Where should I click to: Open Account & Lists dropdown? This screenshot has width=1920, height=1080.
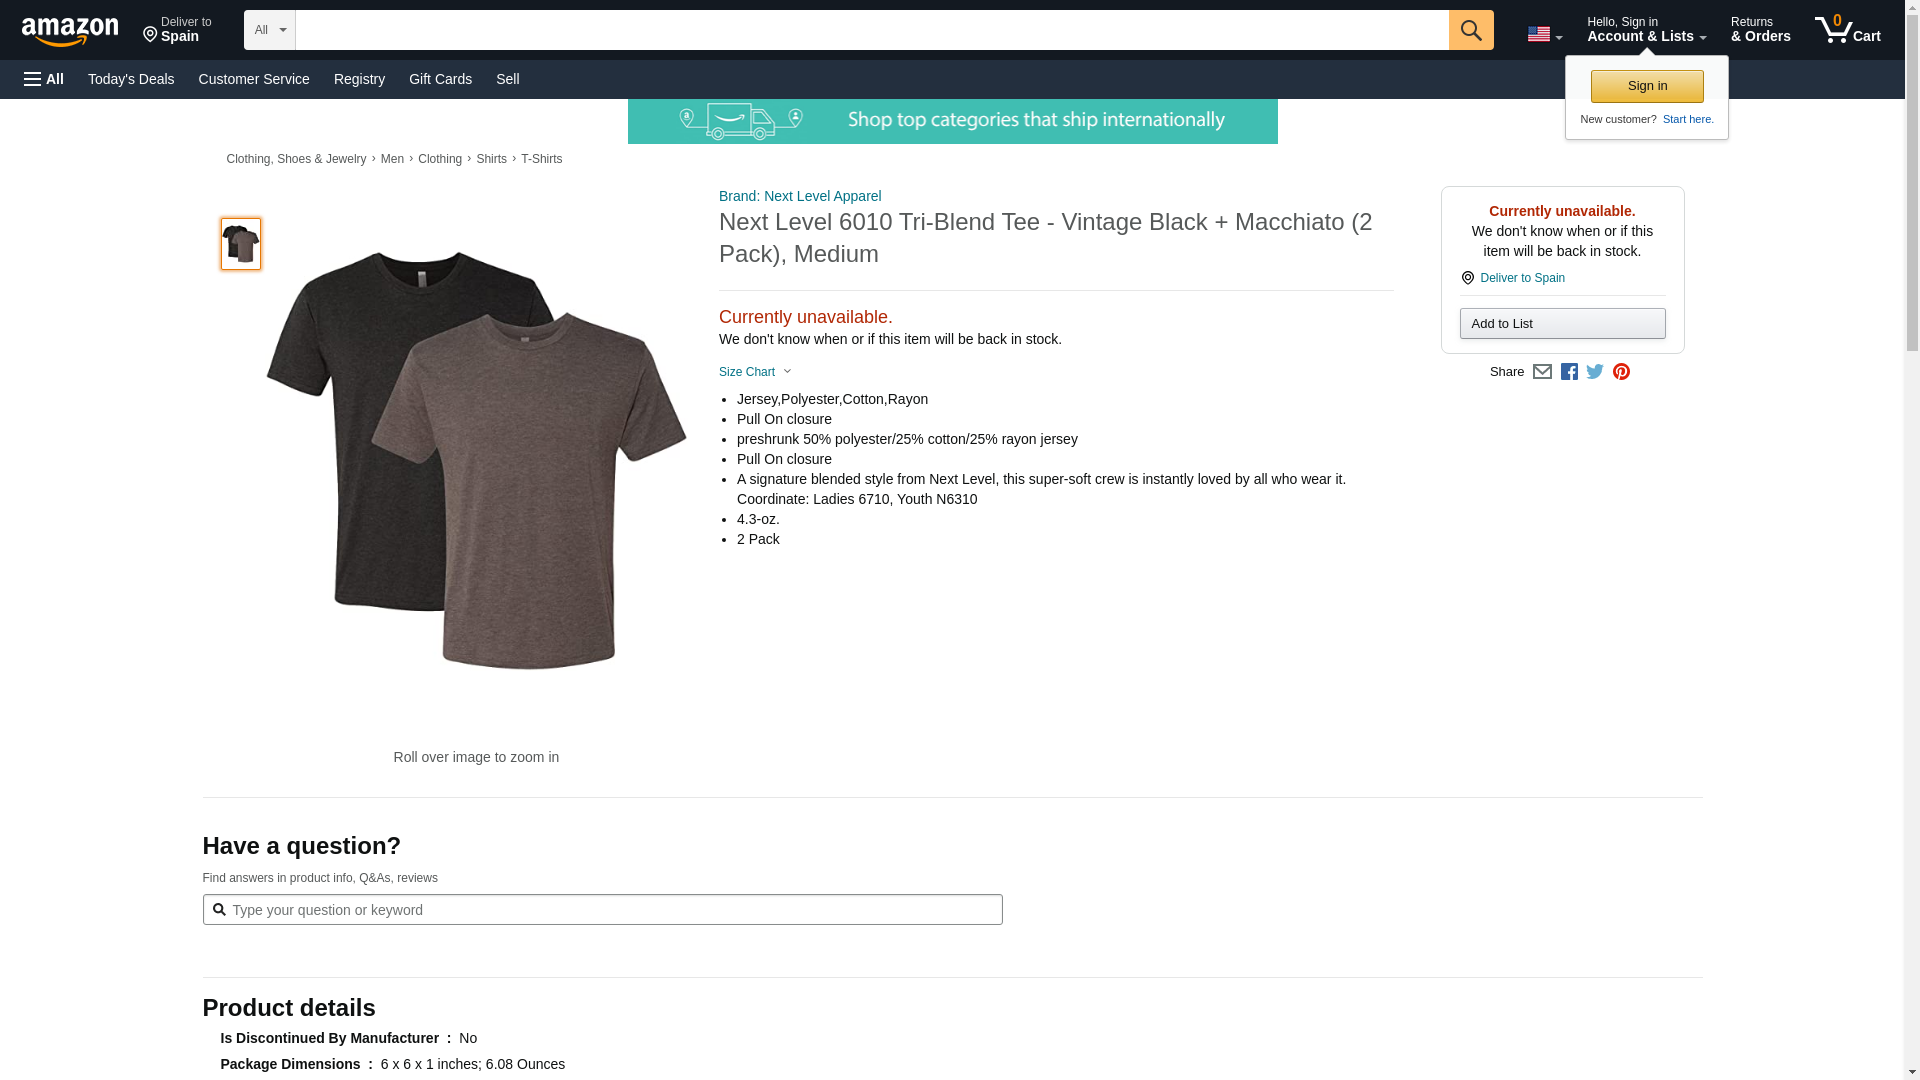tap(1646, 29)
